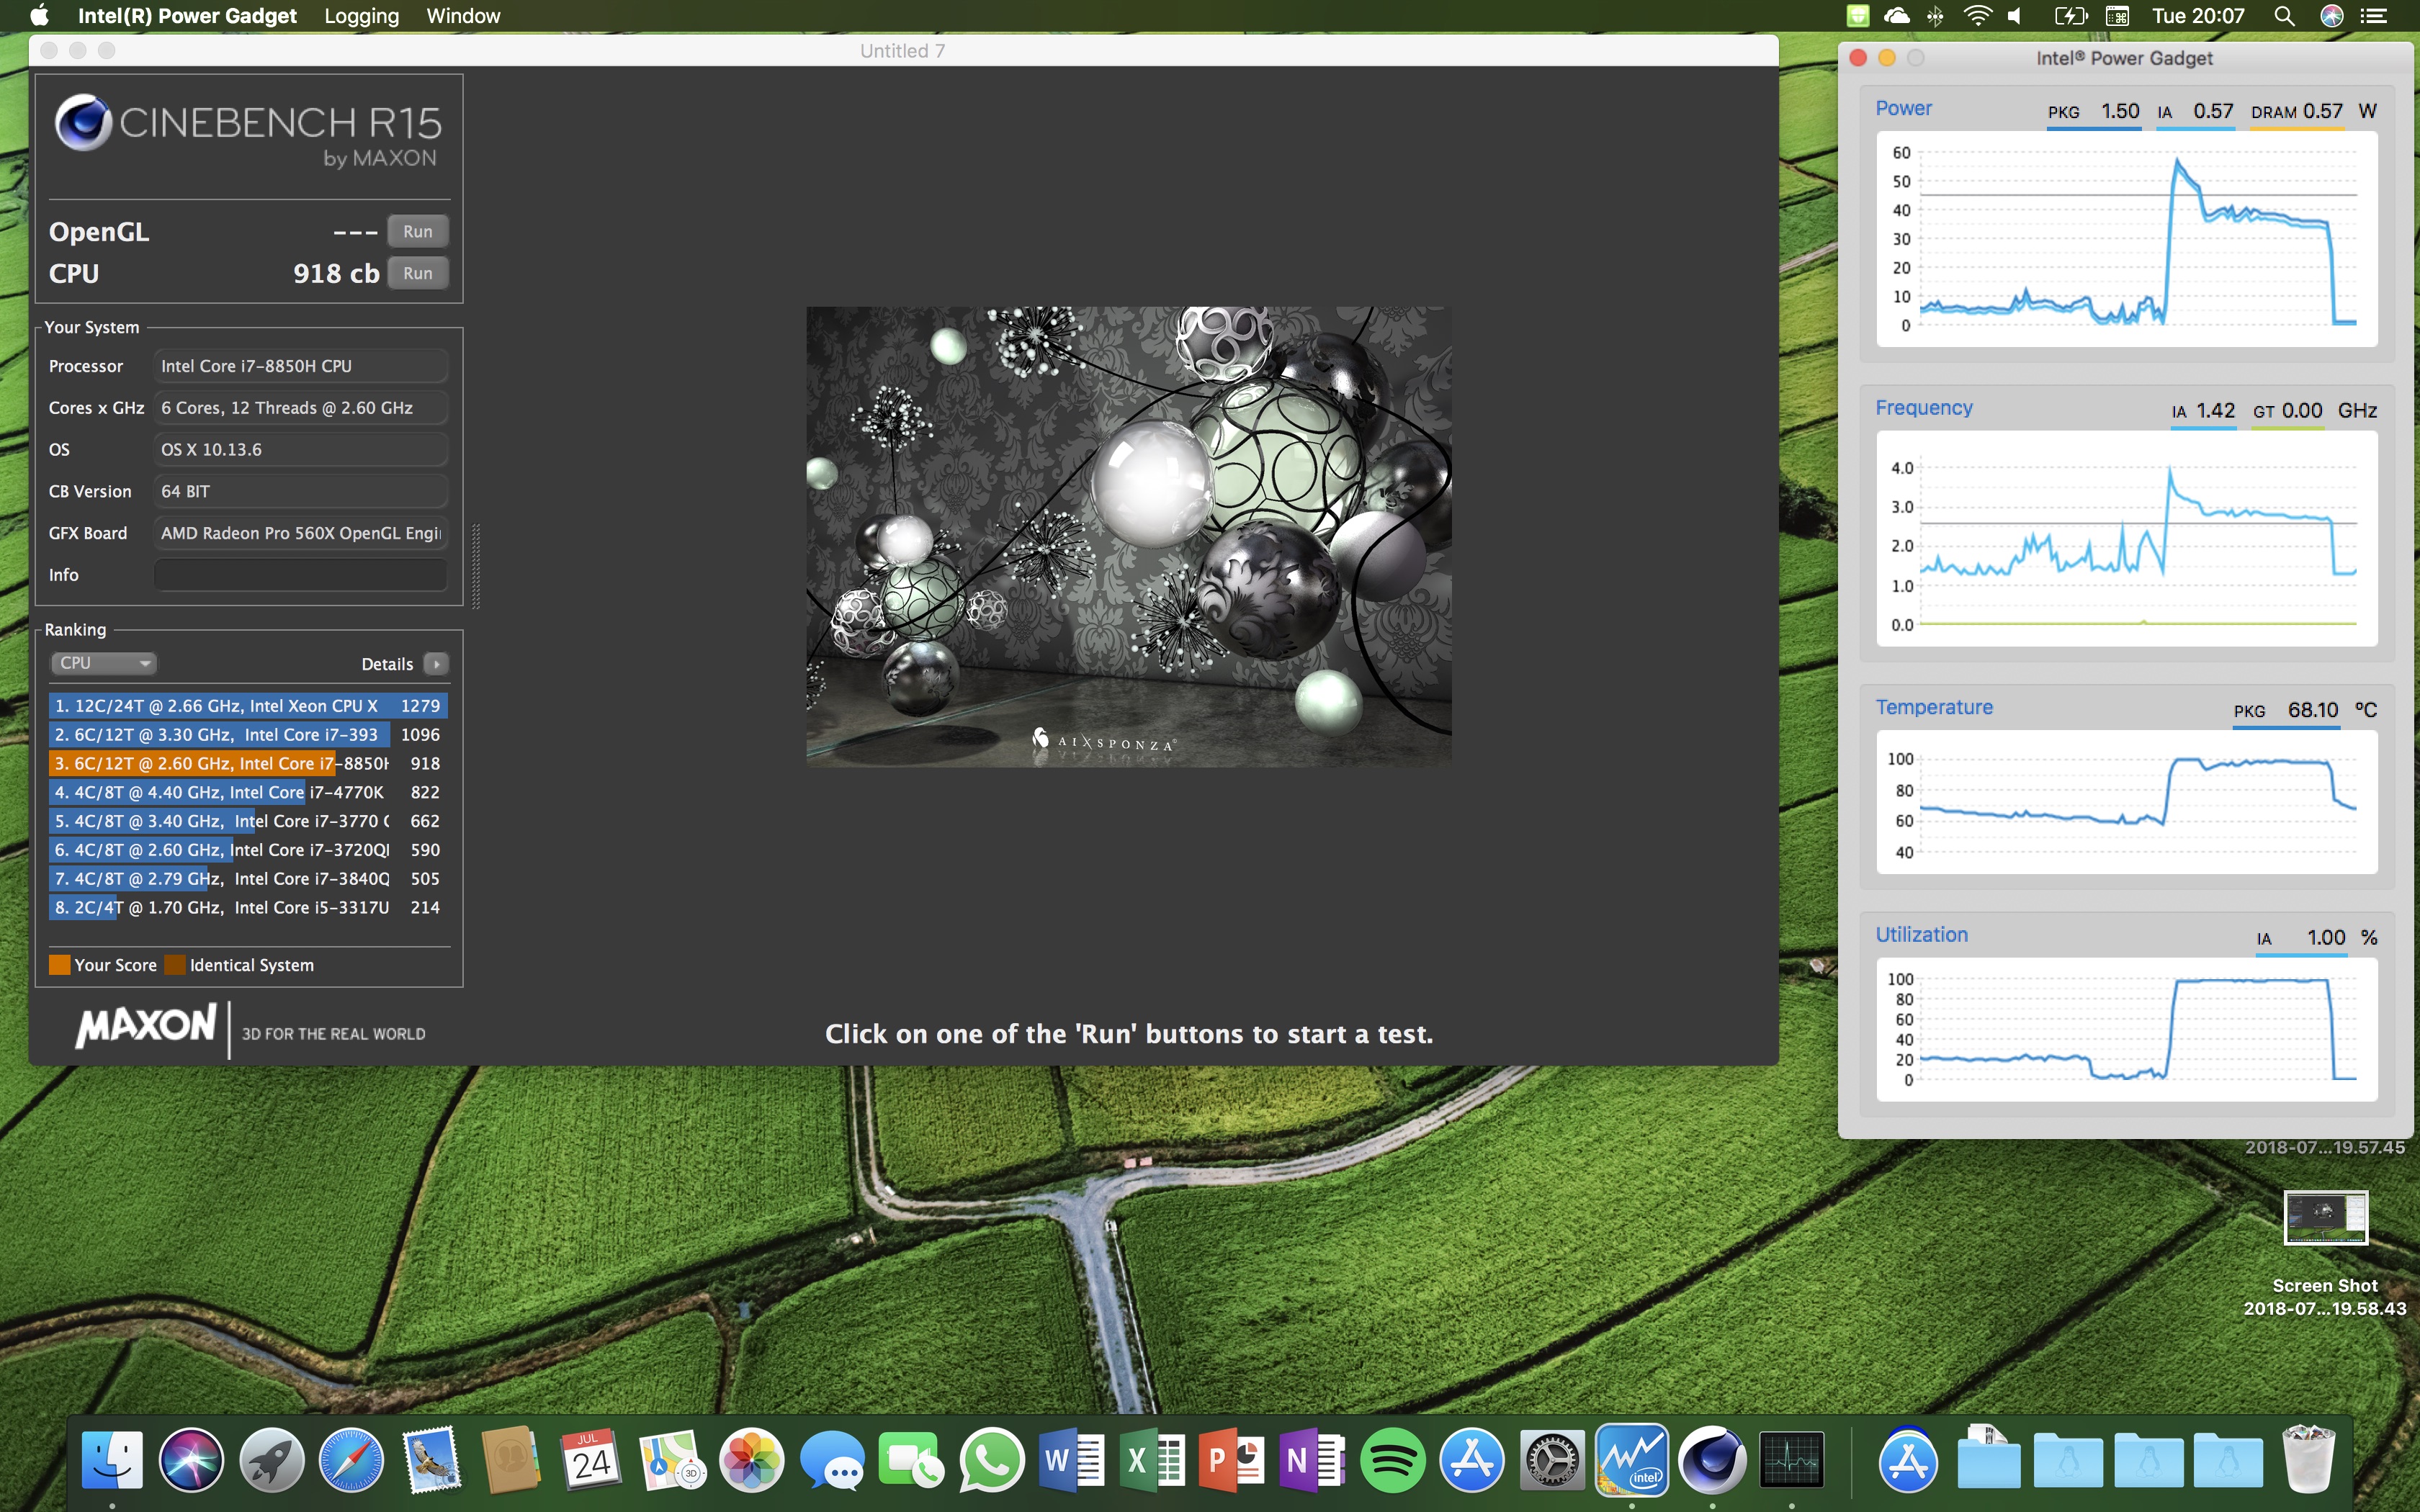Launch Microsoft Excel from the dock

1151,1460
